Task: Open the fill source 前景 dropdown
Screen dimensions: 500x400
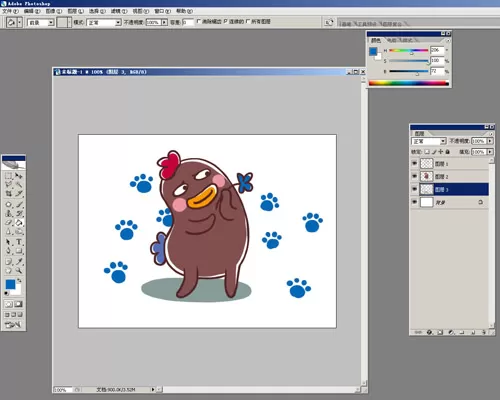Action: pyautogui.click(x=51, y=22)
